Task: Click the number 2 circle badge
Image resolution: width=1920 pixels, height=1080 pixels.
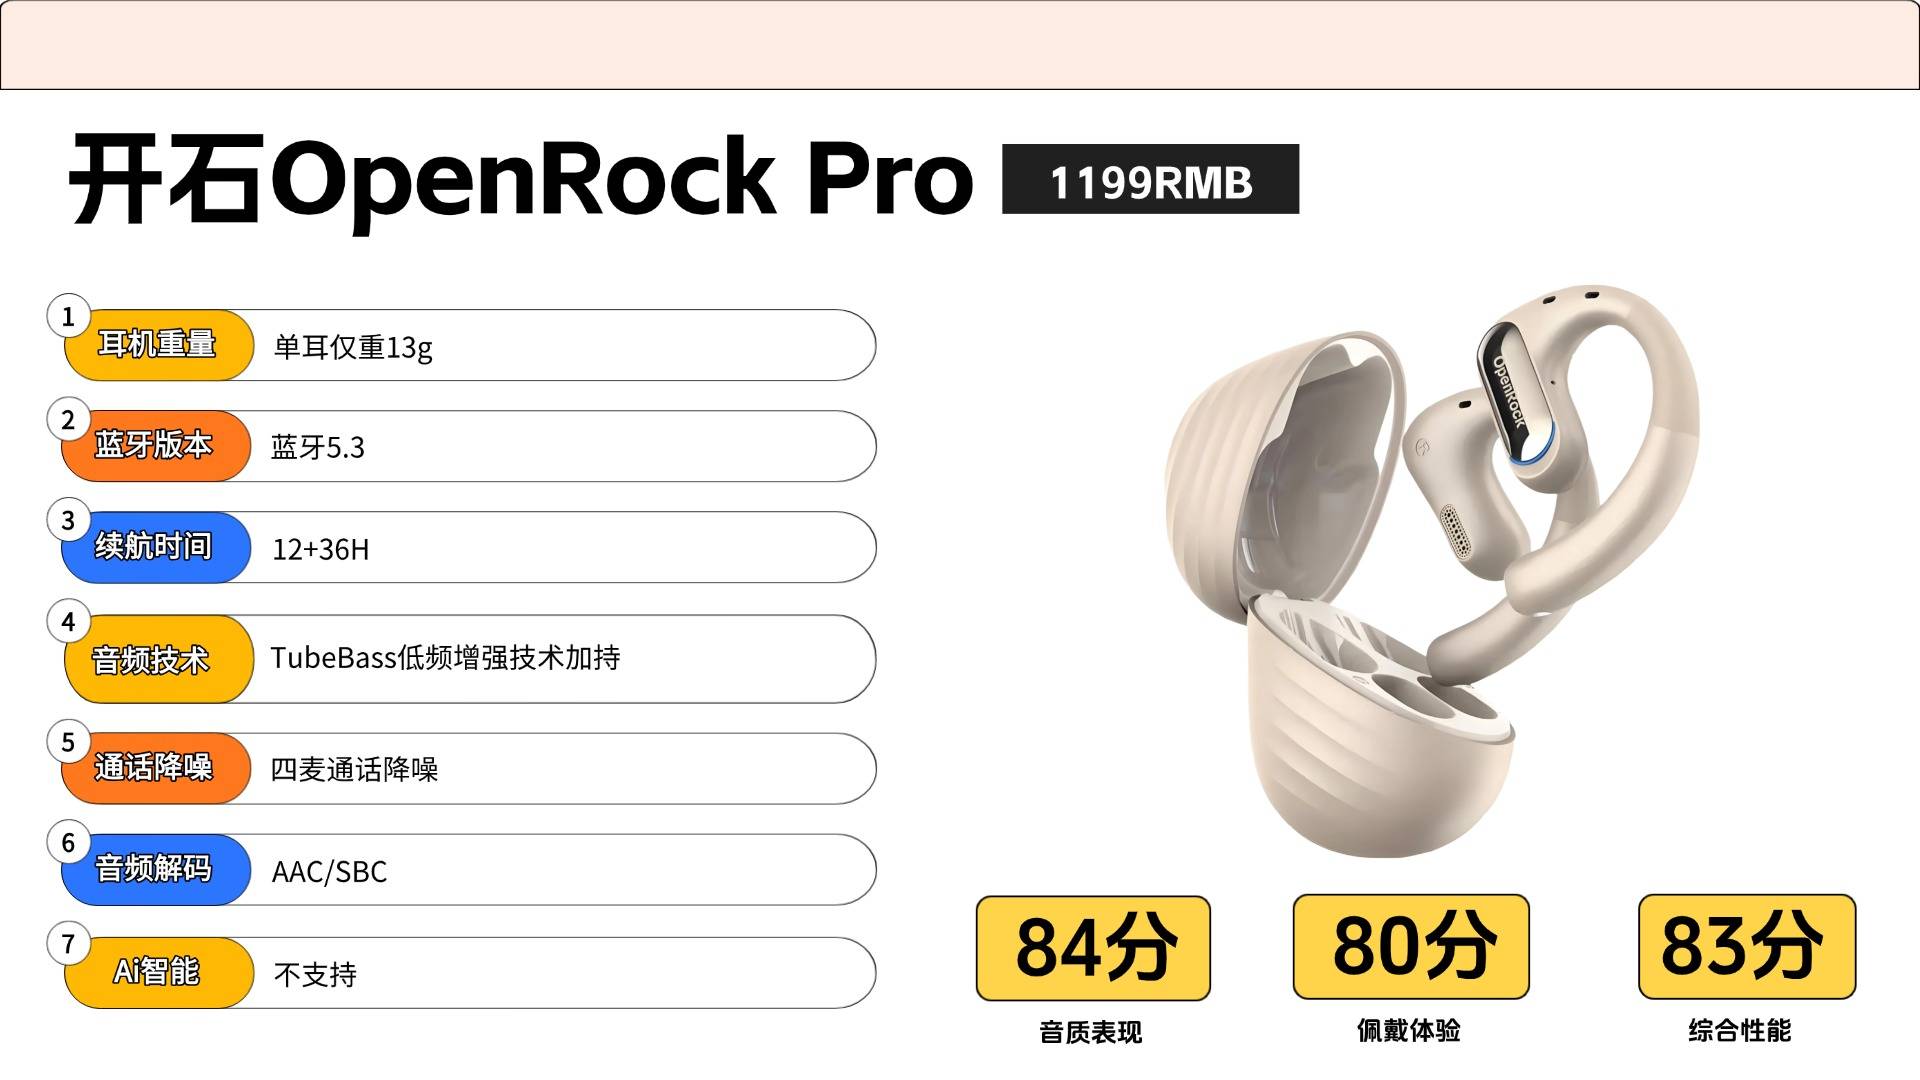Action: point(68,420)
